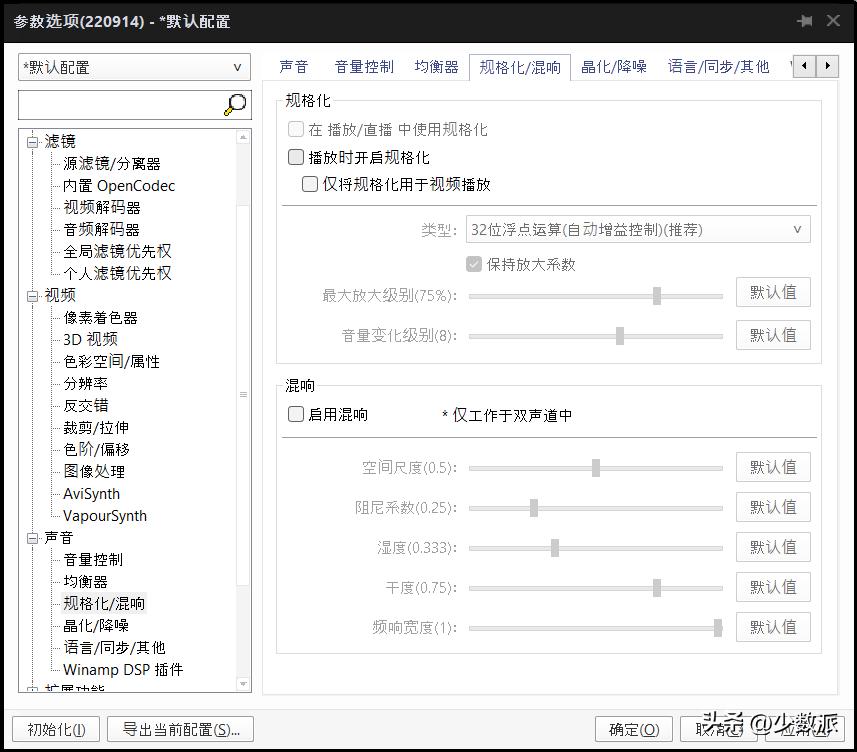Collapse the 声音 tree branch
Image resolution: width=857 pixels, height=752 pixels.
[31, 537]
